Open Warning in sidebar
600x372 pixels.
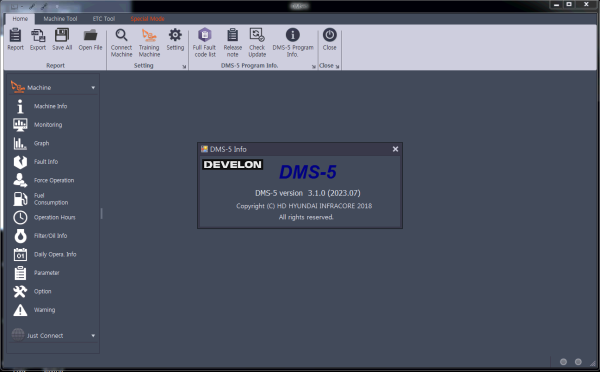point(44,310)
